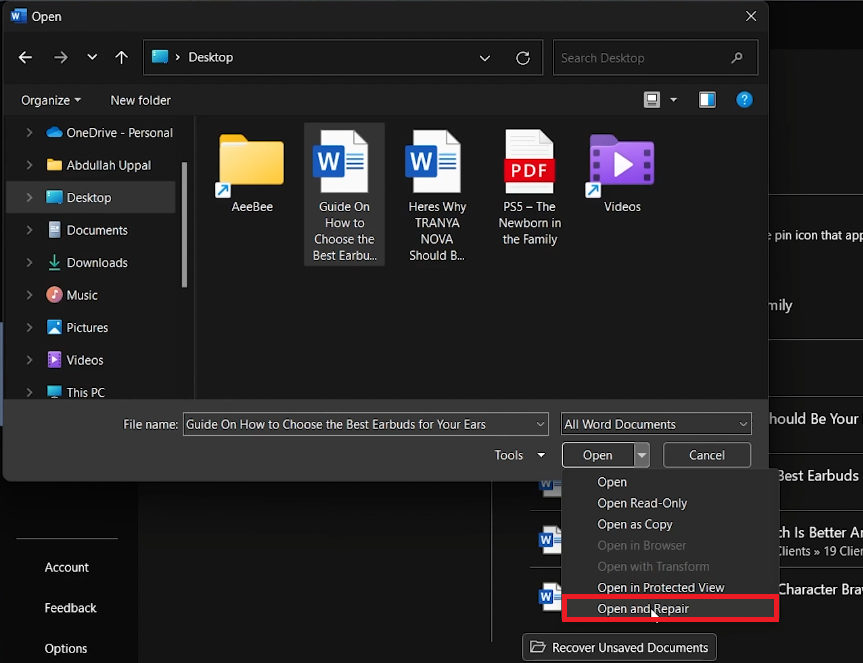
Task: Toggle the preview pane
Action: click(707, 100)
